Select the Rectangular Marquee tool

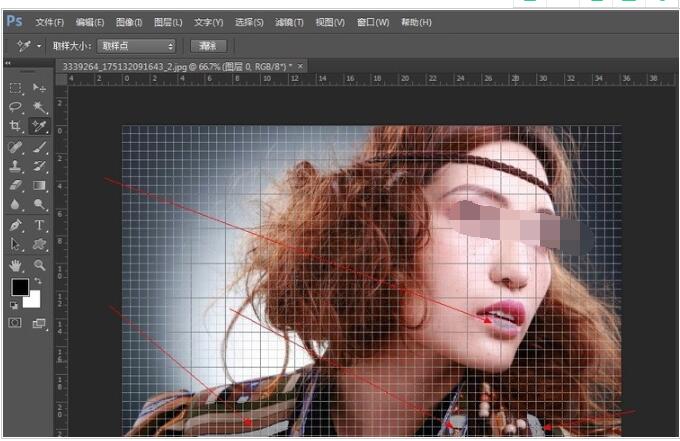(15, 88)
